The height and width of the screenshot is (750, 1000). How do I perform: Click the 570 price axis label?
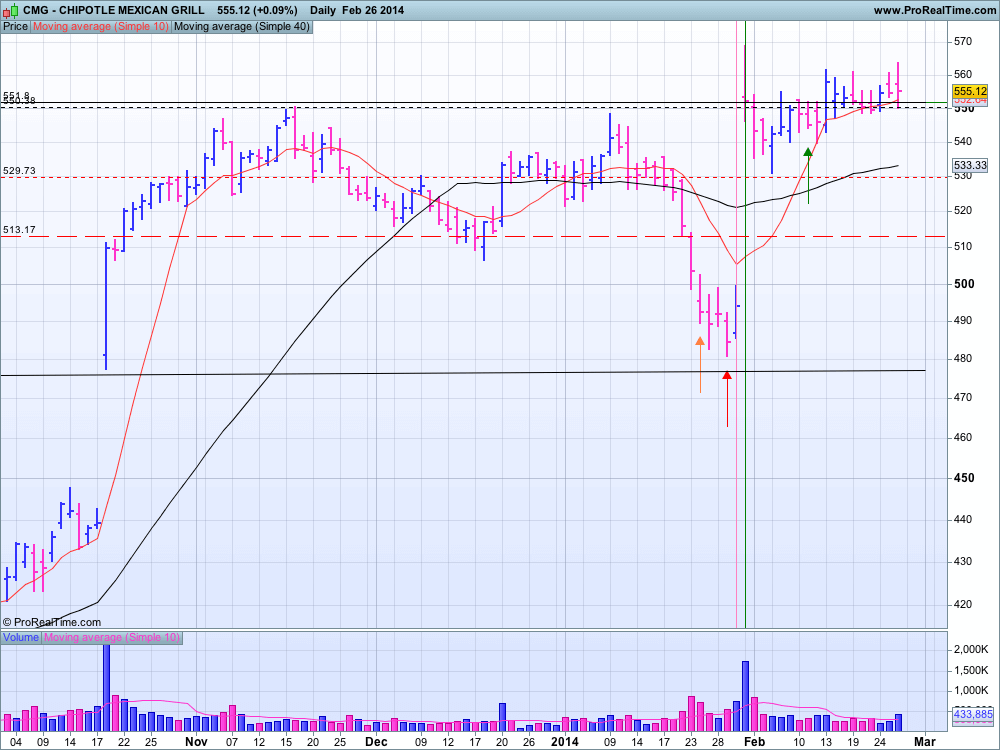point(962,41)
